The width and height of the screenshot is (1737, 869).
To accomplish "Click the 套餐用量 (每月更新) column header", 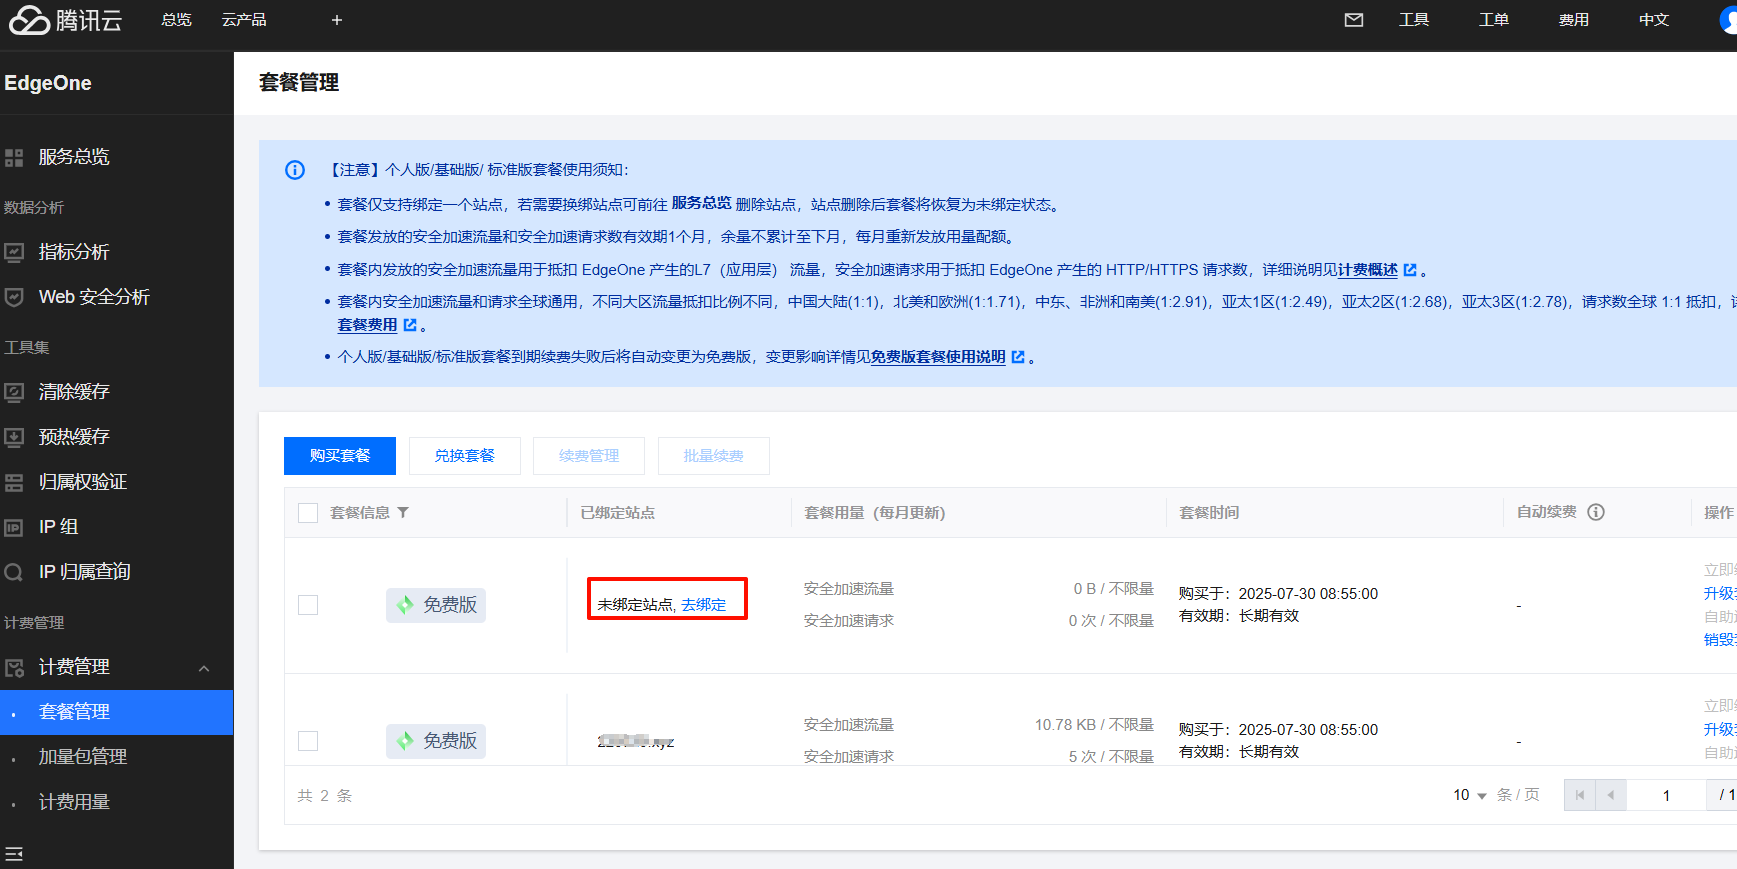I will click(875, 513).
